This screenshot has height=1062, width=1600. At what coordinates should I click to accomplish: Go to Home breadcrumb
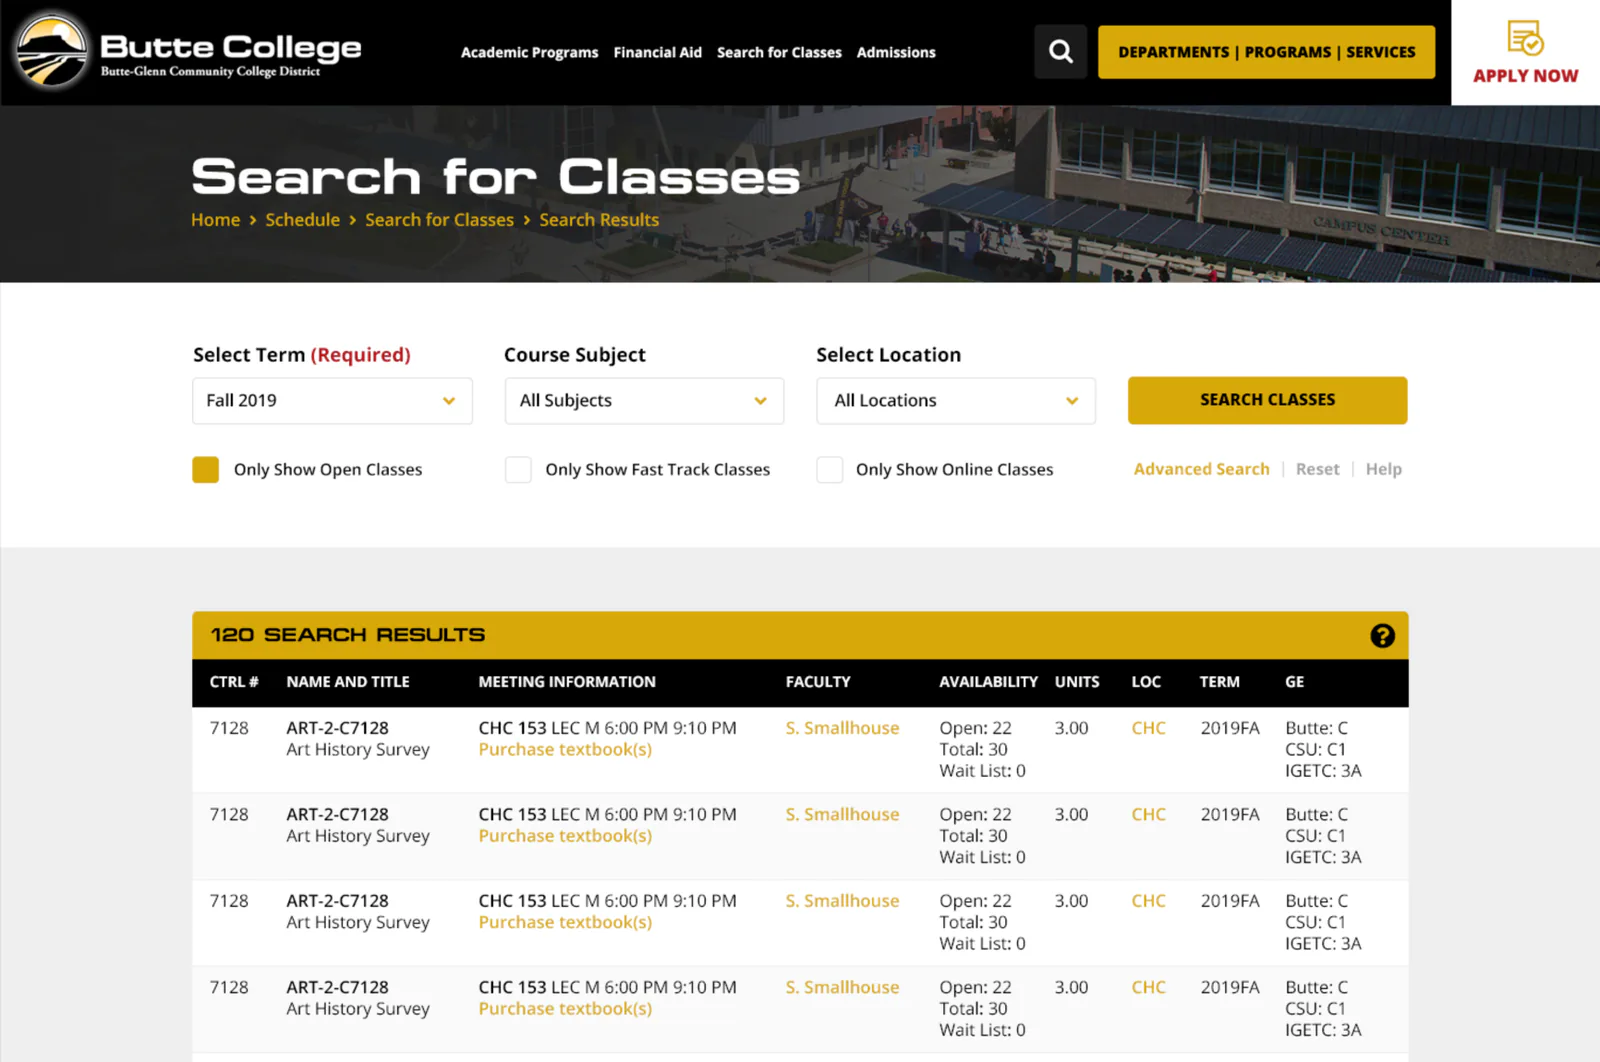point(216,220)
